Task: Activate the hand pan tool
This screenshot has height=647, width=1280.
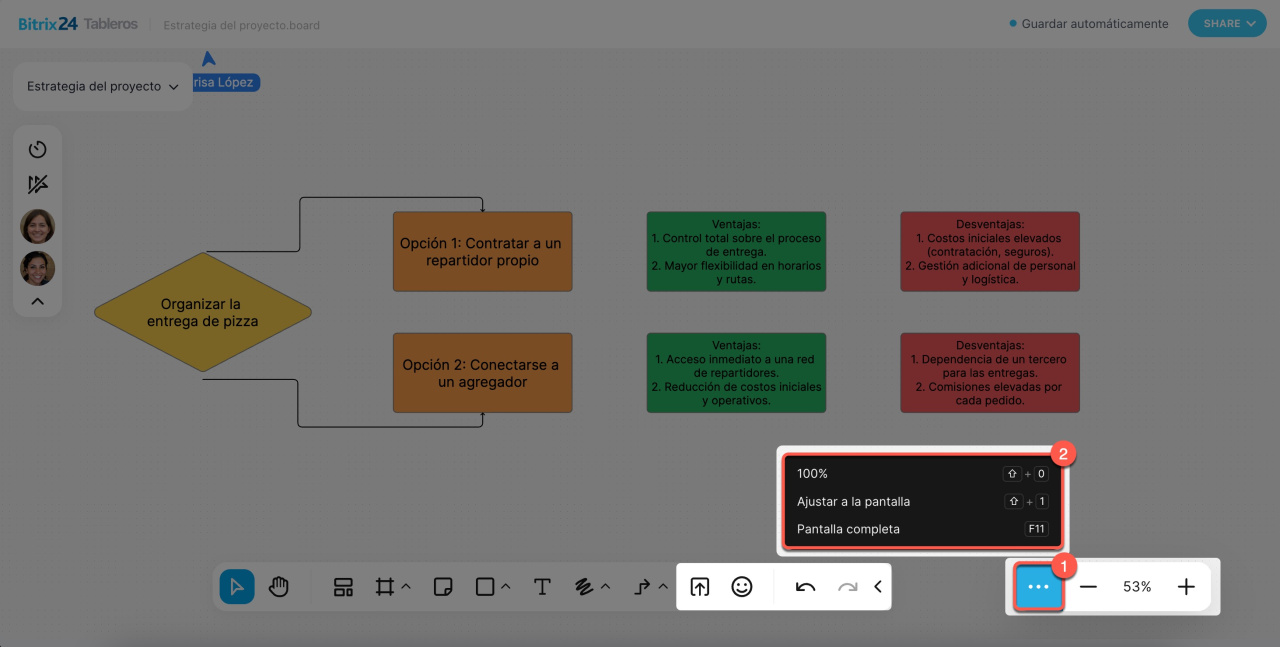Action: [279, 587]
